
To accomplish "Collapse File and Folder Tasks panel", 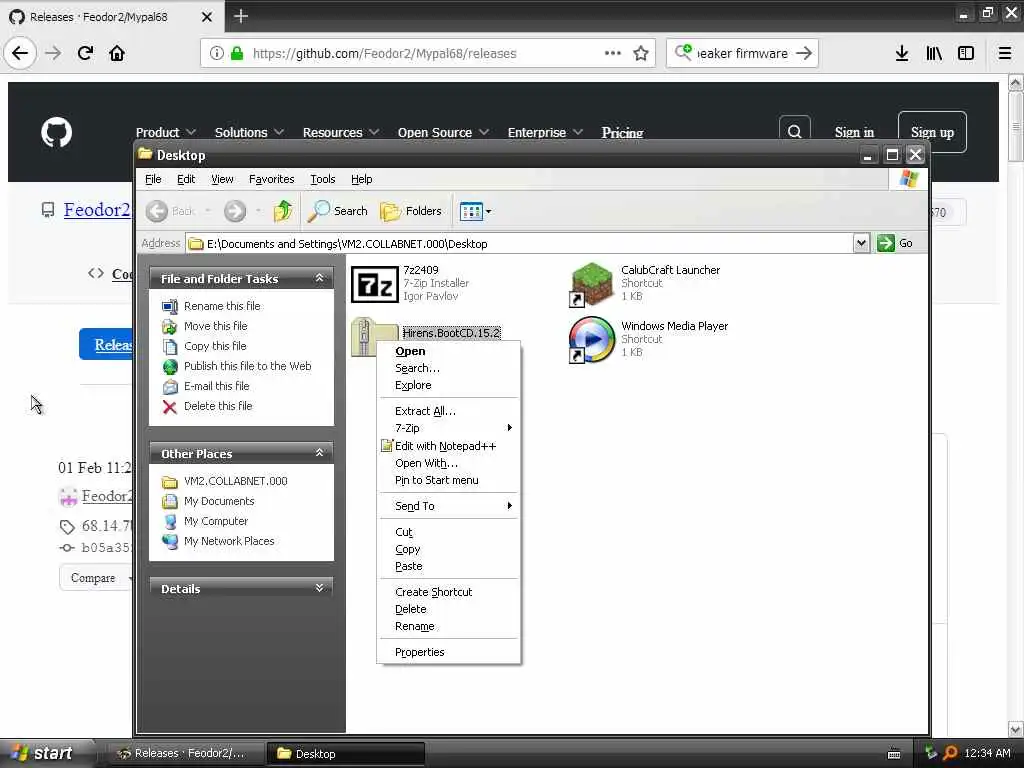I will pos(319,278).
